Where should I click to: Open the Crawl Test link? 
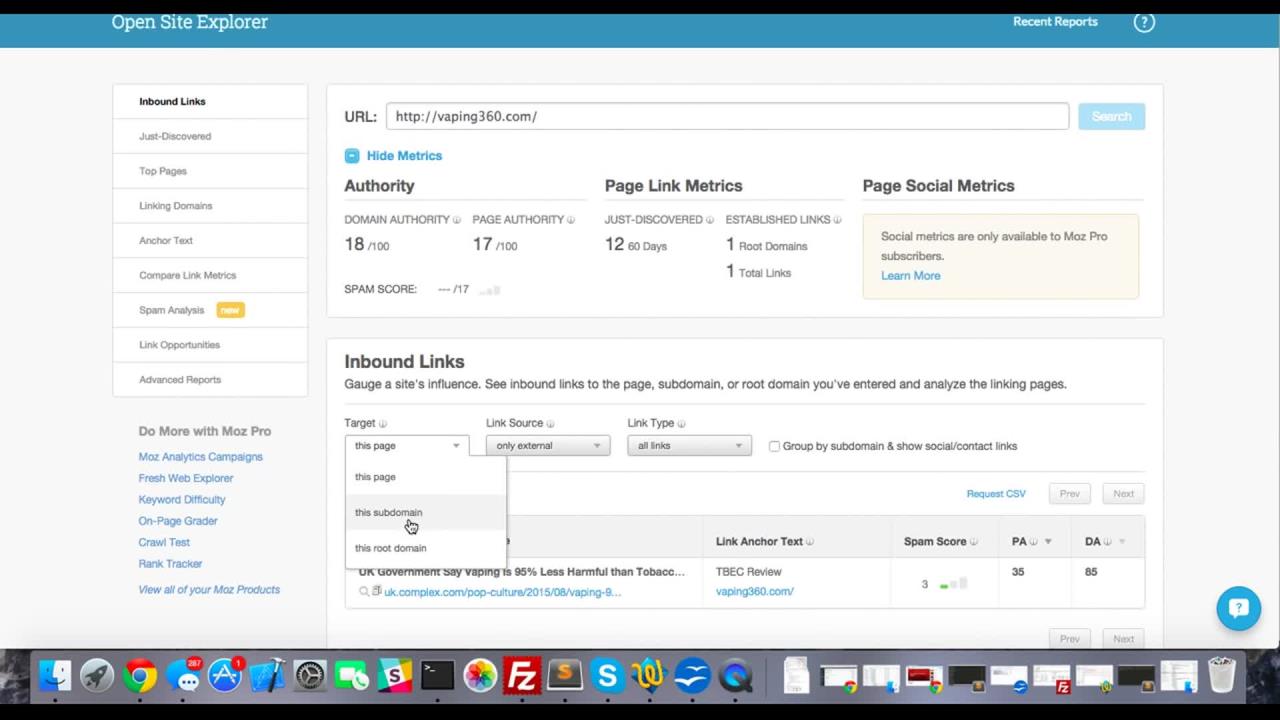[x=164, y=542]
